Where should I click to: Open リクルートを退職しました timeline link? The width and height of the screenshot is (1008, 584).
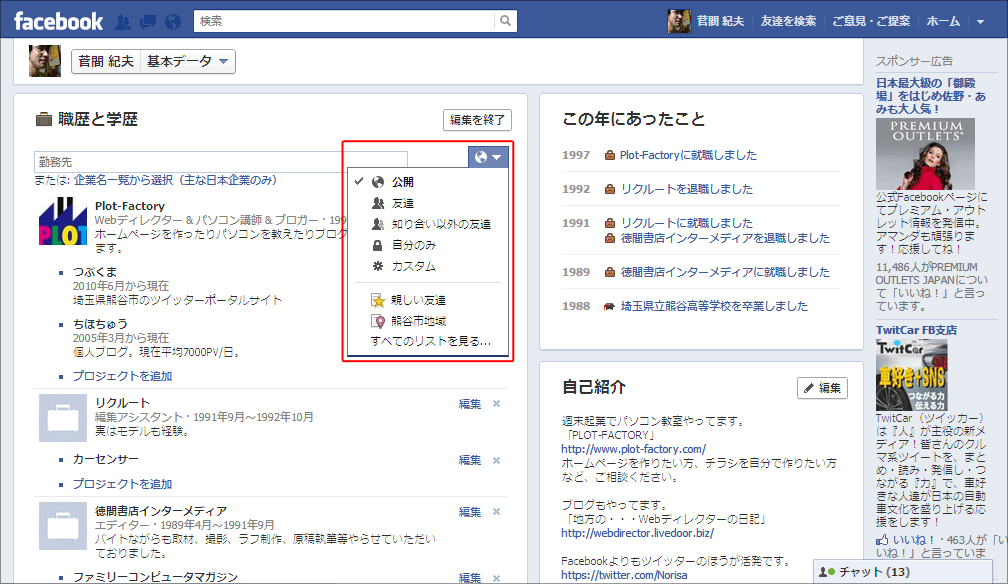coord(686,189)
